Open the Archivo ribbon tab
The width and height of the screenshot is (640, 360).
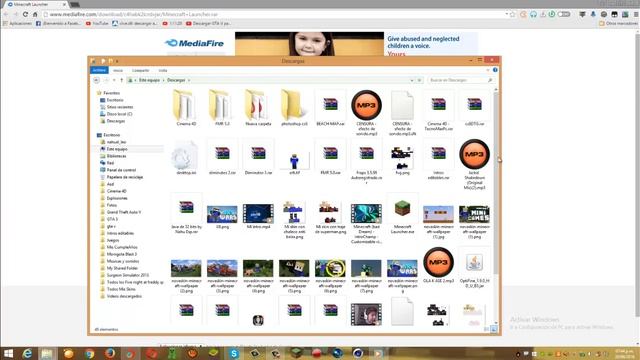click(x=99, y=70)
